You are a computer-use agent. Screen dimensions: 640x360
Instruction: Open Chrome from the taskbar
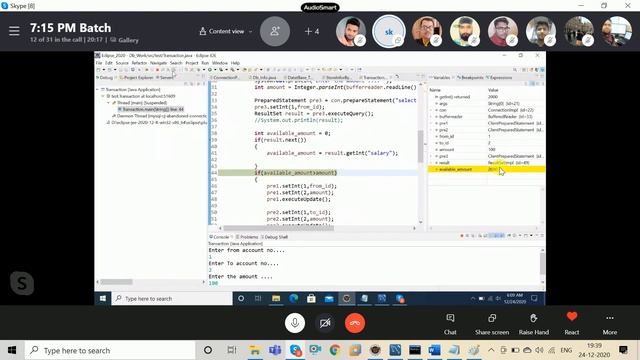pos(335,350)
